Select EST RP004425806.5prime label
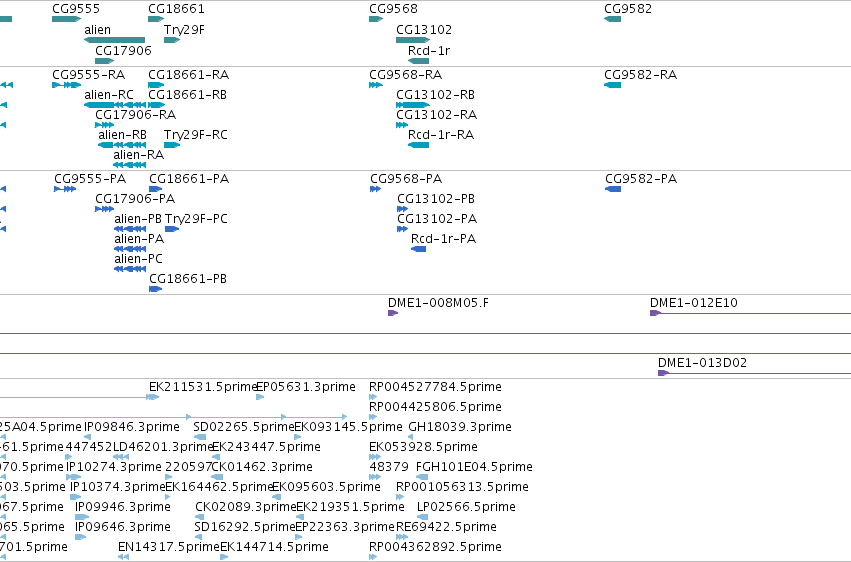Image resolution: width=851 pixels, height=562 pixels. click(435, 407)
